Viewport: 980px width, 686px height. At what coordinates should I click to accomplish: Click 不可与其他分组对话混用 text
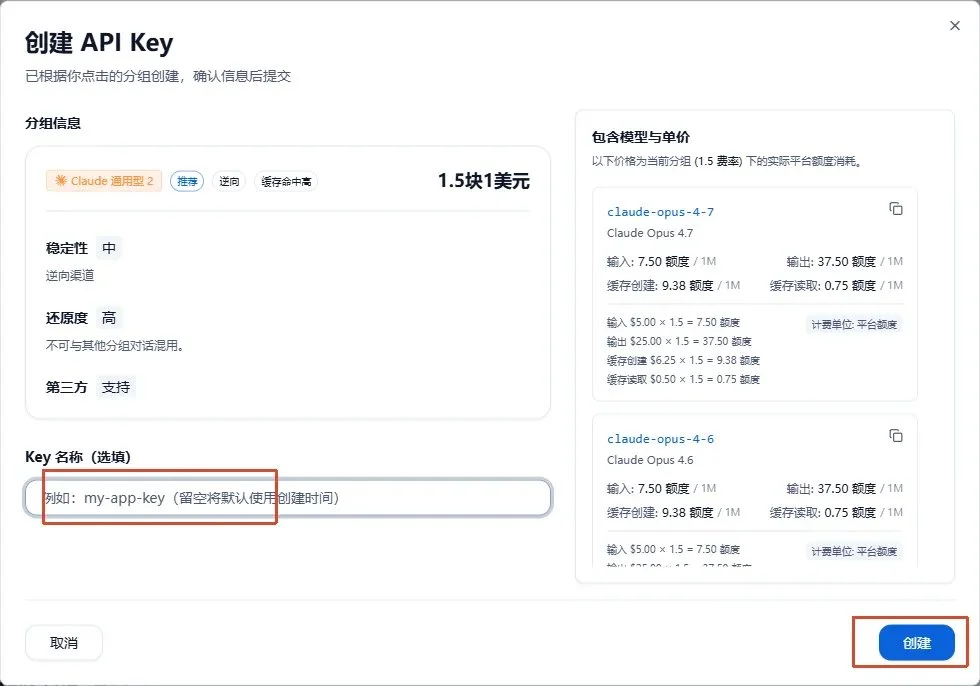[115, 345]
